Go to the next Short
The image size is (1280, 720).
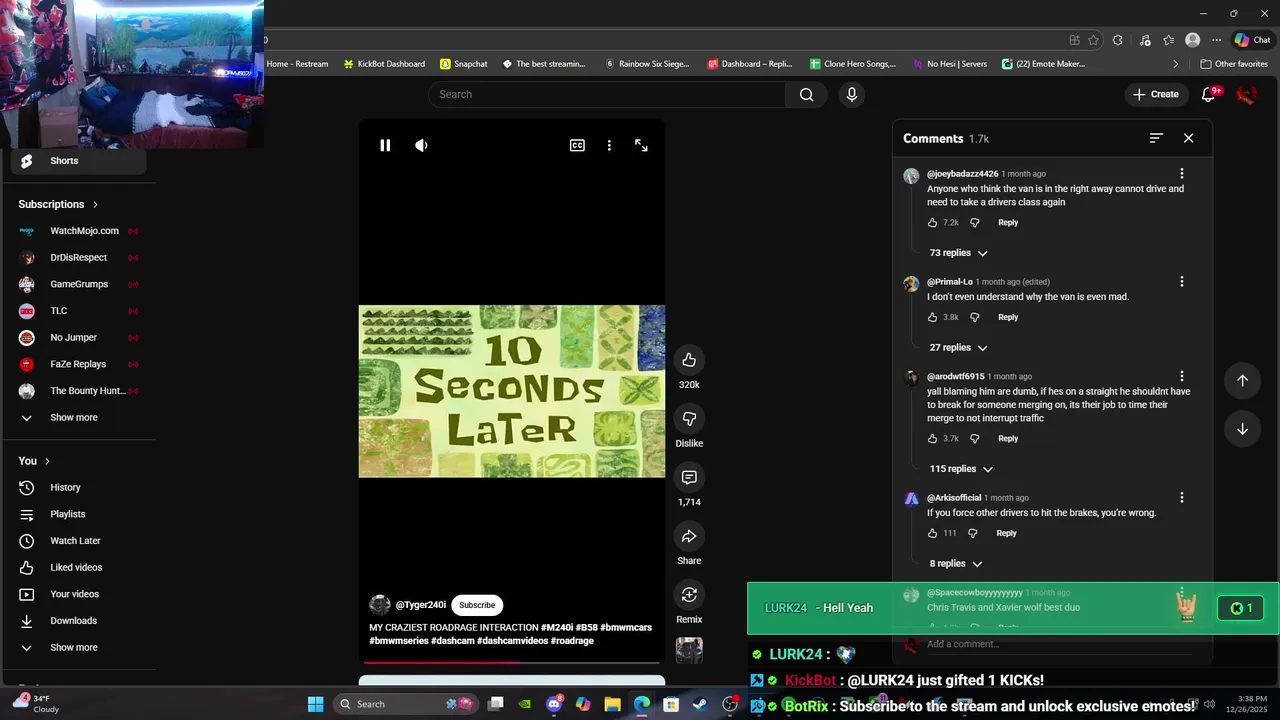(1242, 428)
